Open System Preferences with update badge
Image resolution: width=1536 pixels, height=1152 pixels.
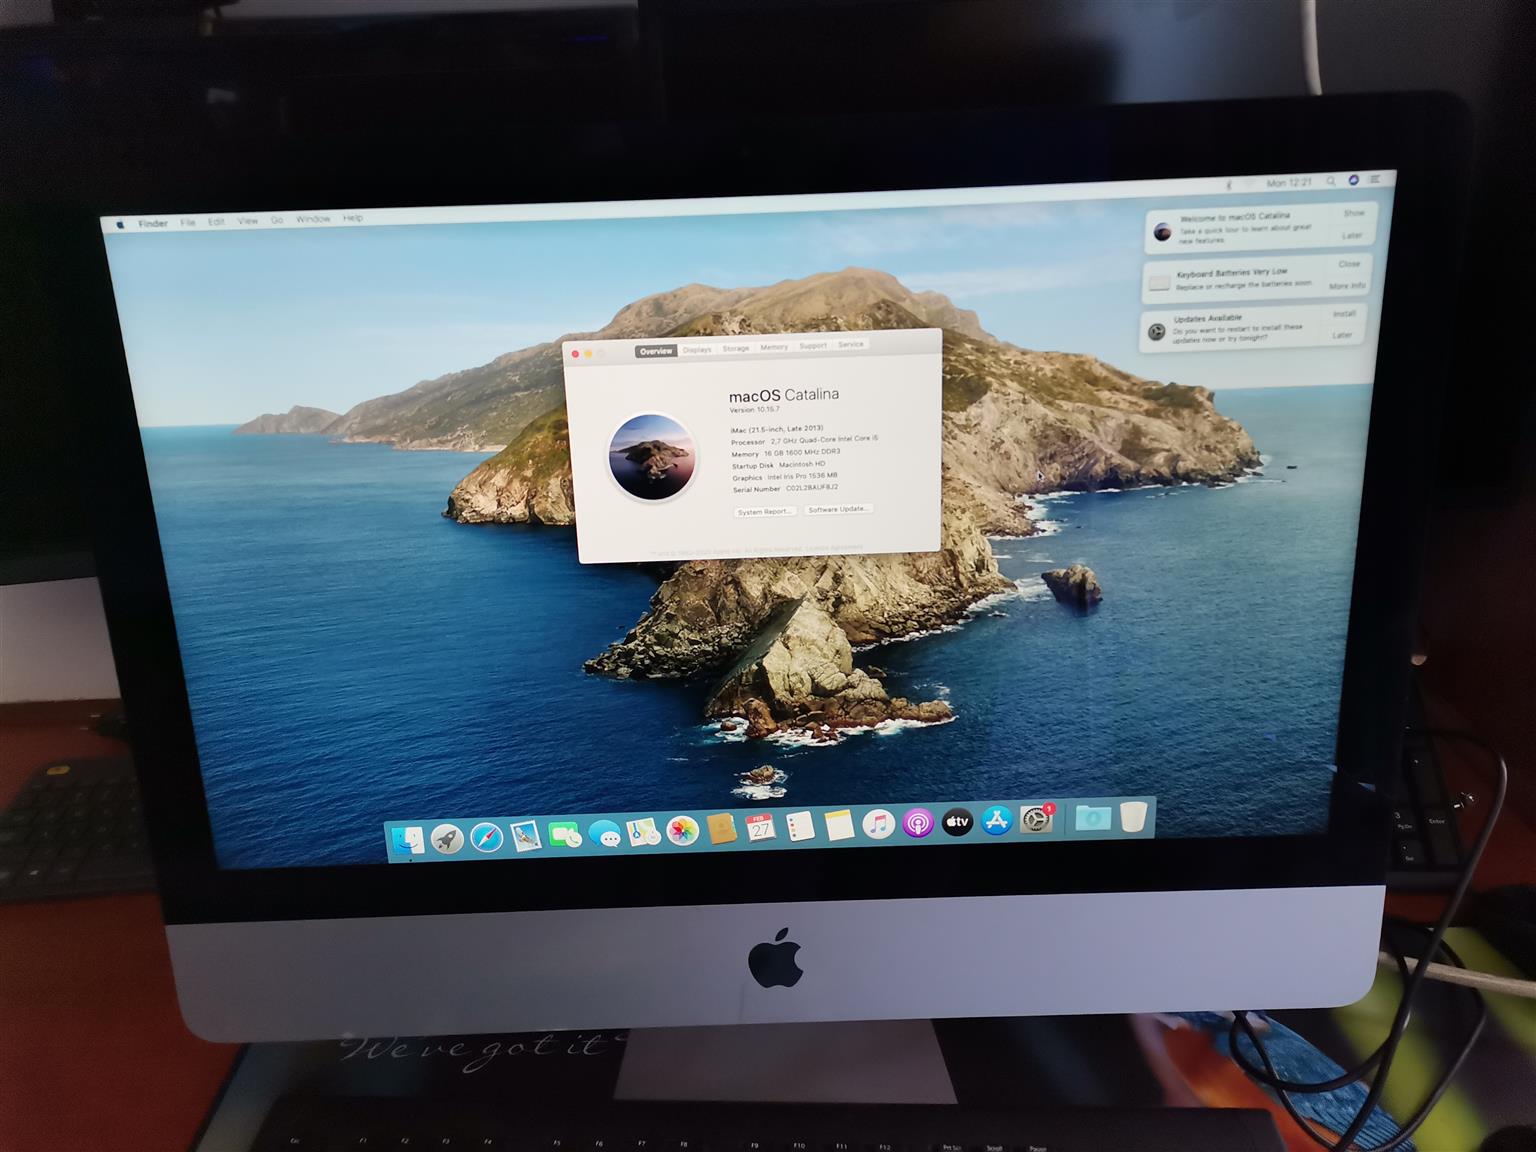point(1036,820)
